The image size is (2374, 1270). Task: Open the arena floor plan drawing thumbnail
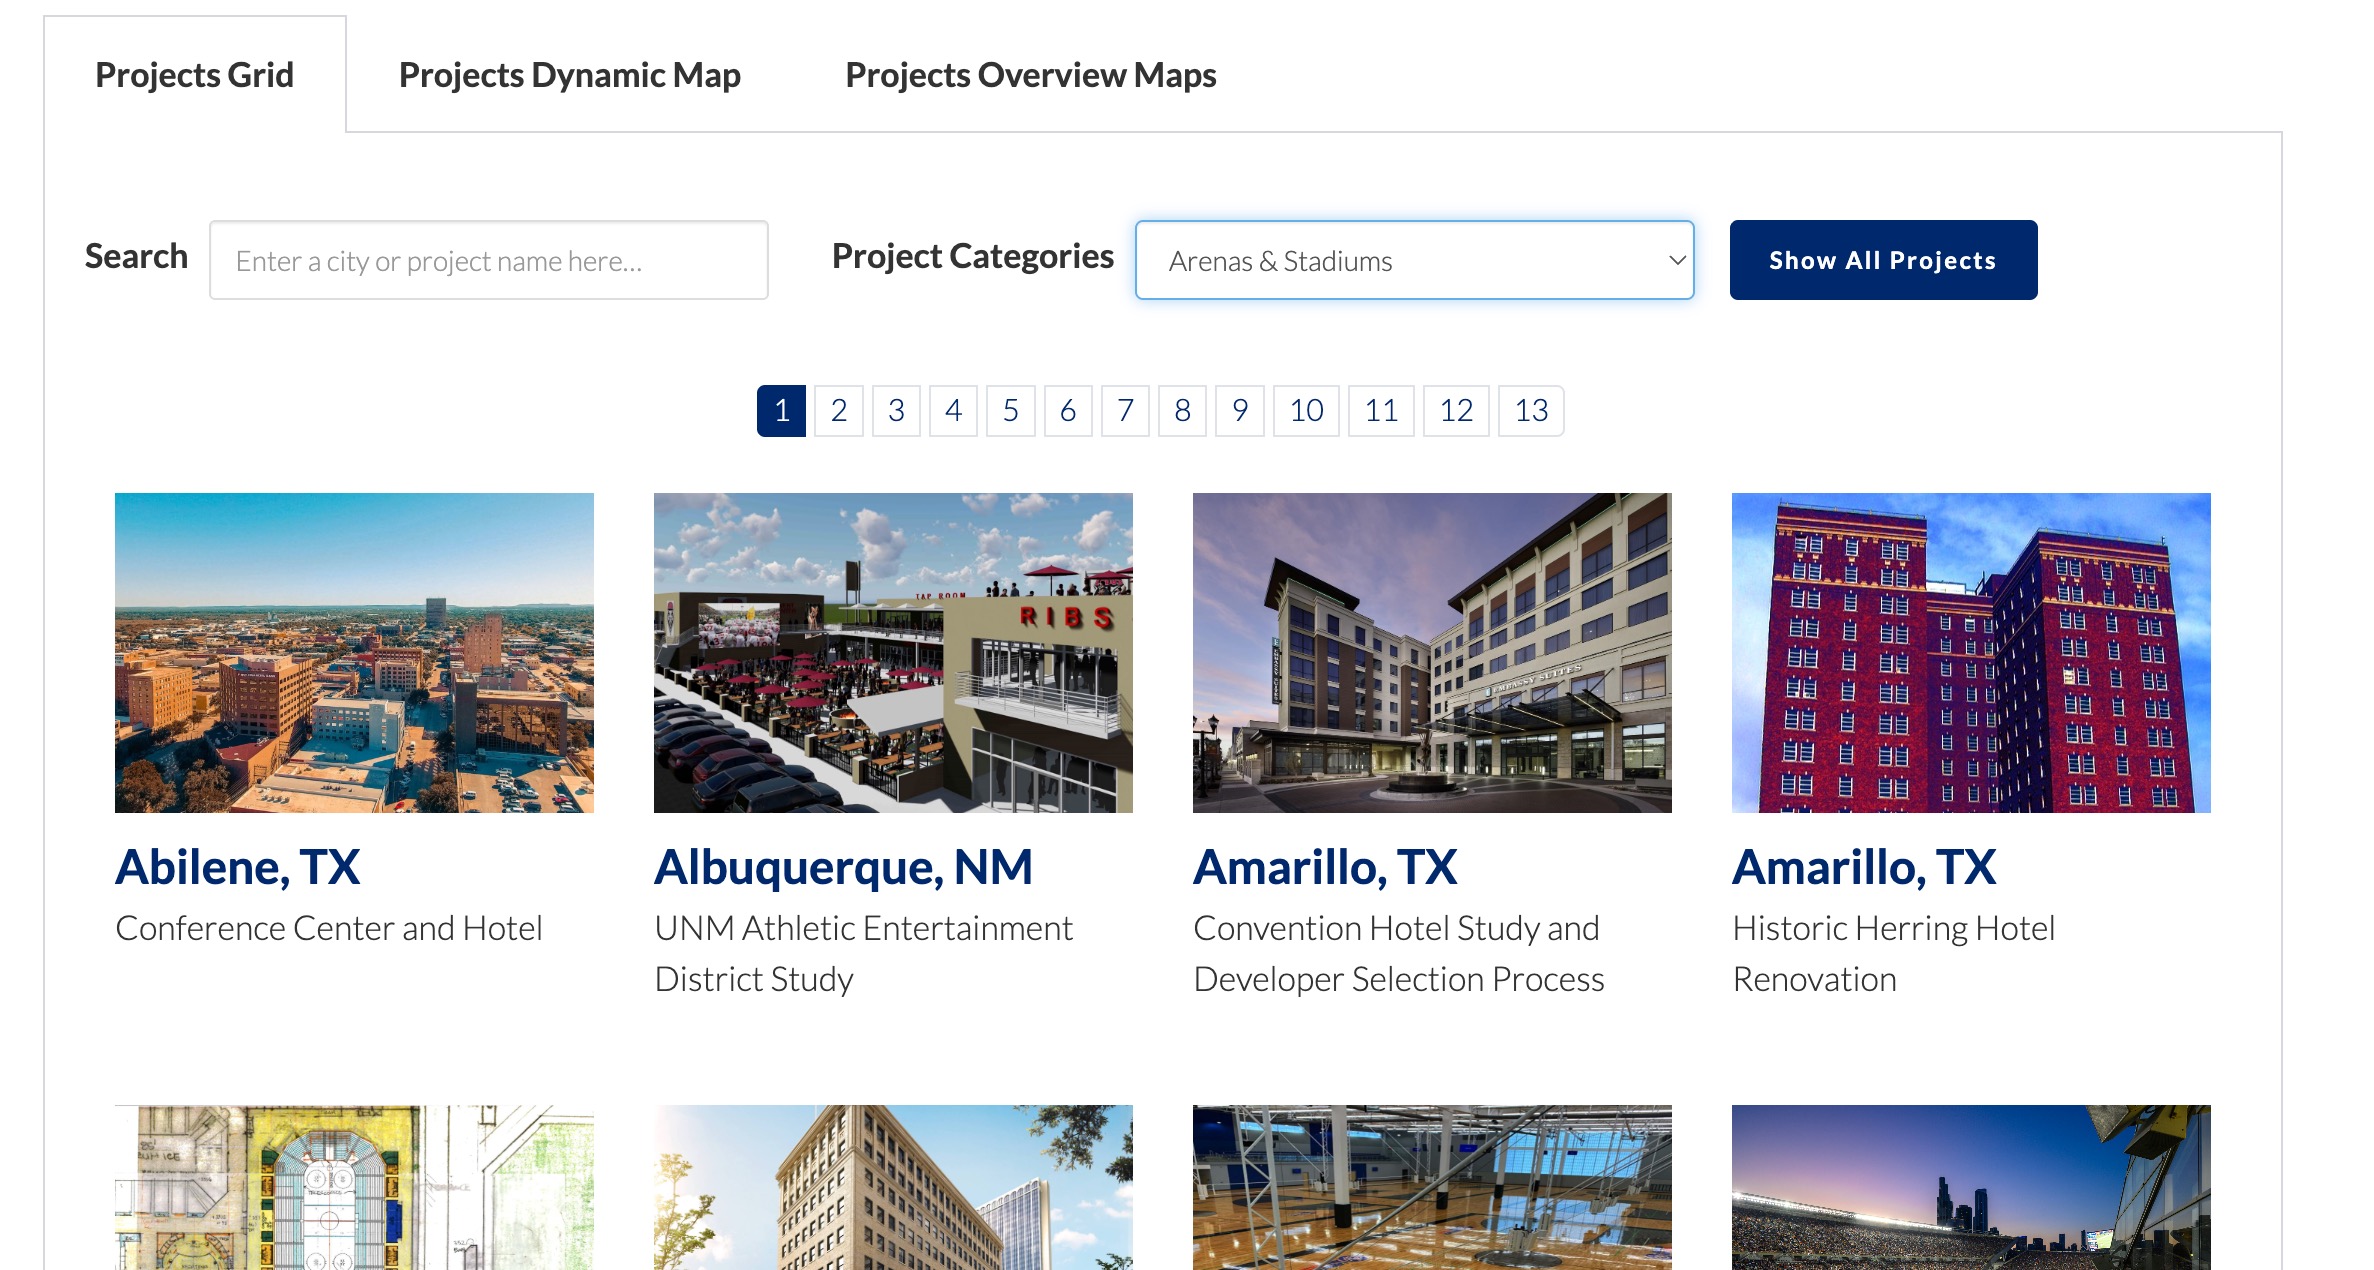click(x=354, y=1187)
